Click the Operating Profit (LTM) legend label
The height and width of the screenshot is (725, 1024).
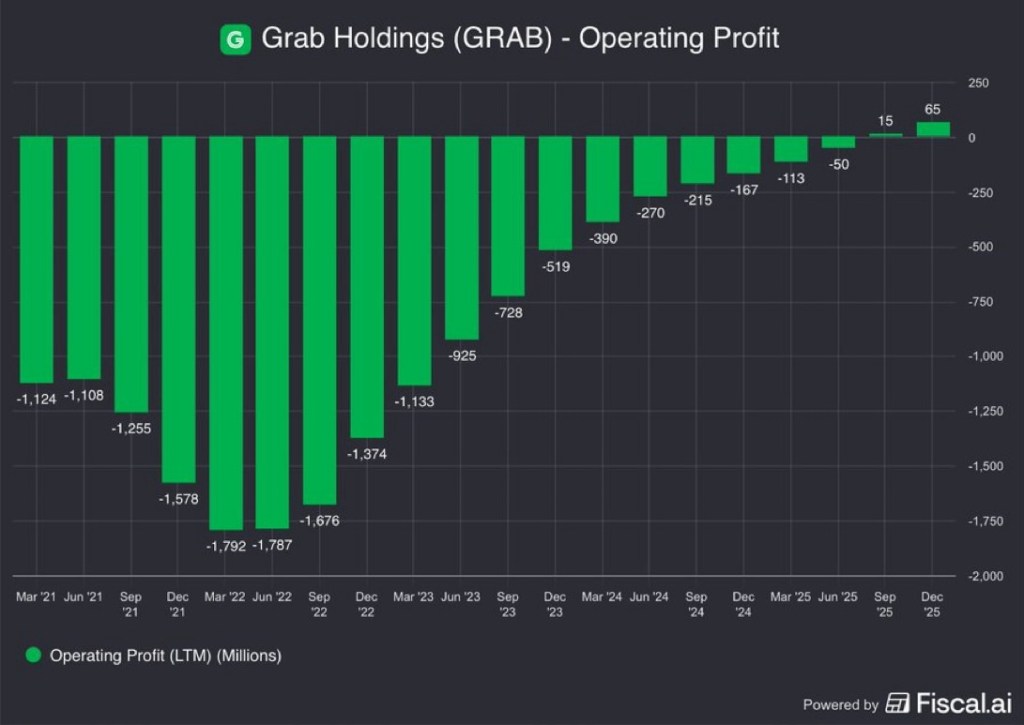click(165, 656)
